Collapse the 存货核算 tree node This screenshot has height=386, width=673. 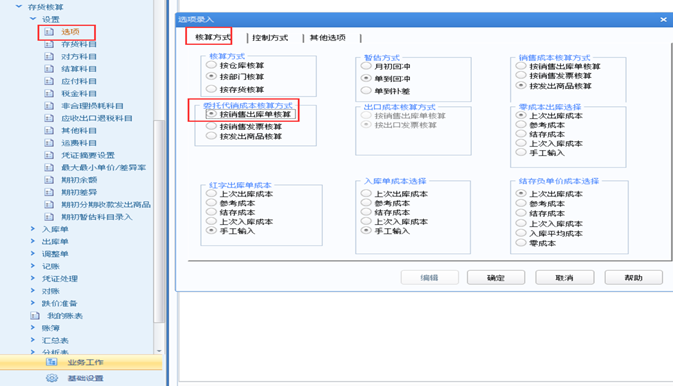click(18, 6)
